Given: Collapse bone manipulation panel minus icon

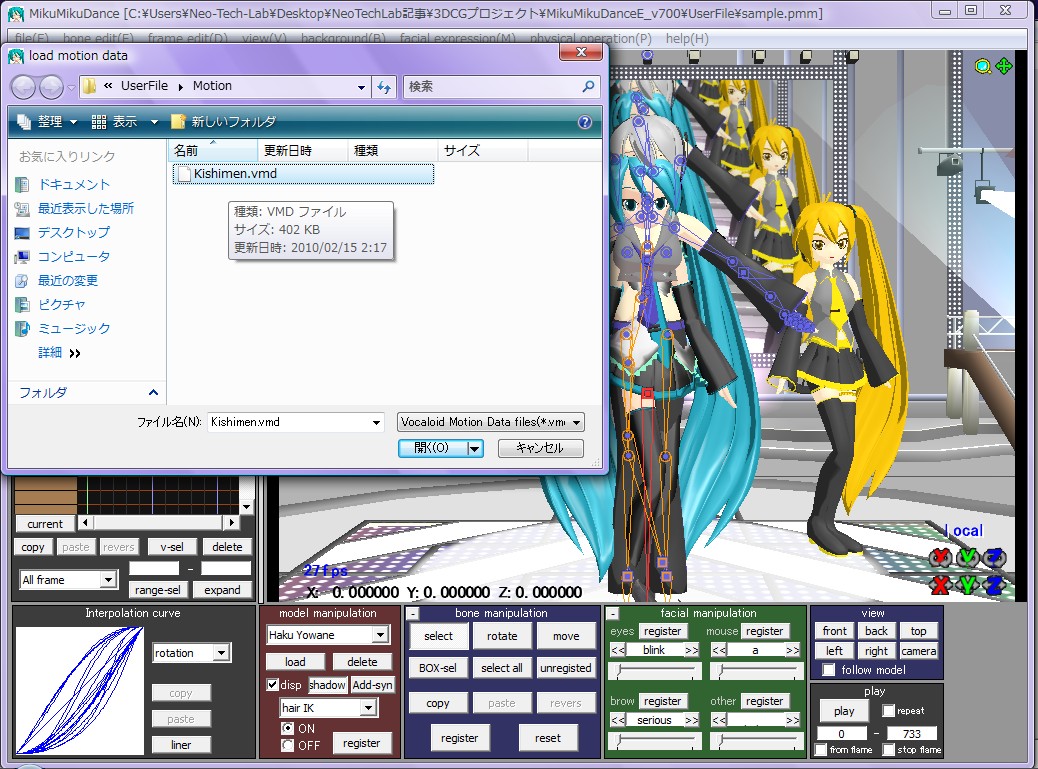Looking at the screenshot, I should (x=412, y=613).
